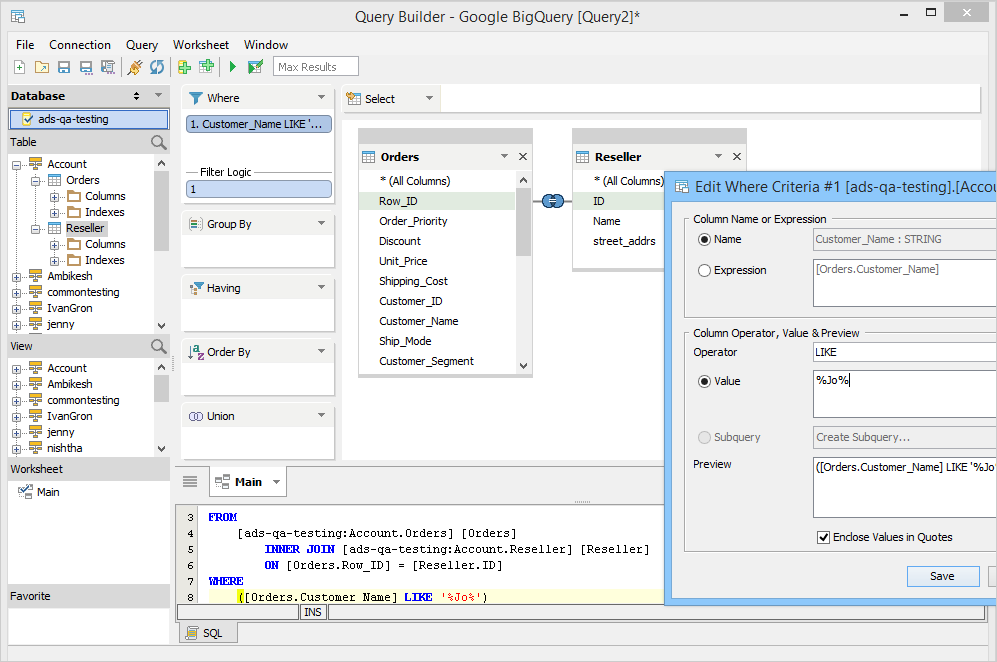Click the join link icon between Orders and Reseller

pyautogui.click(x=553, y=201)
